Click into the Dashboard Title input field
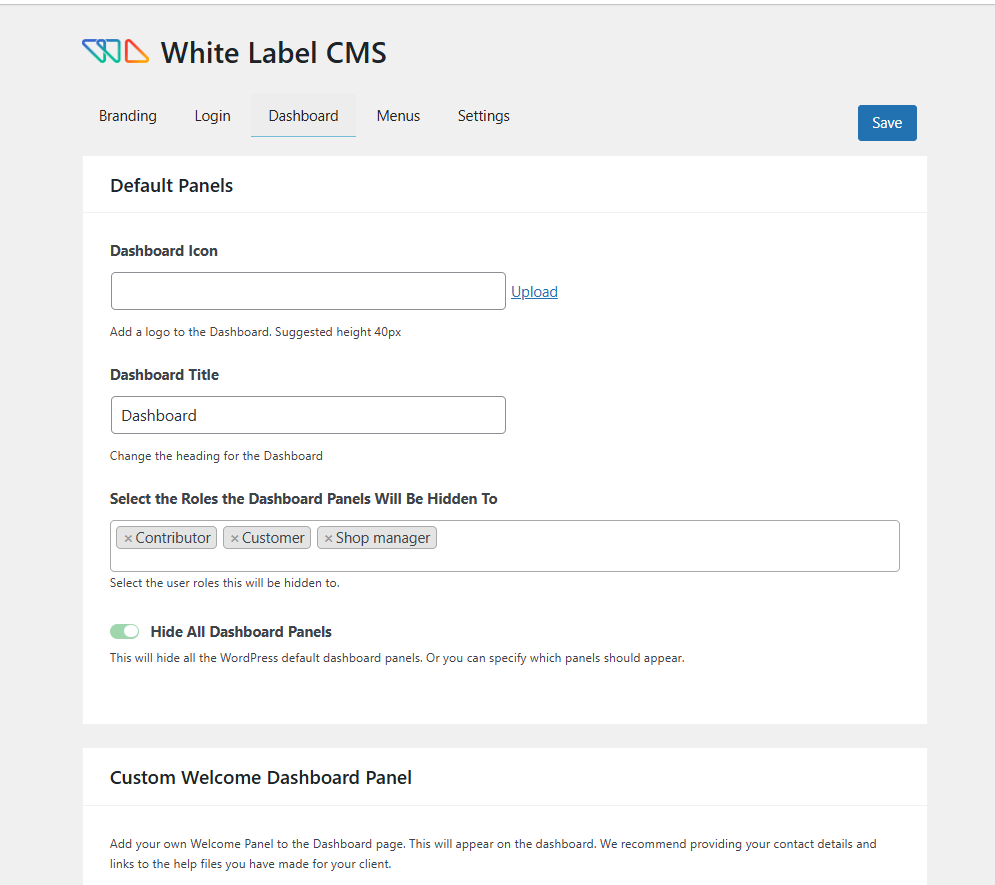This screenshot has width=995, height=885. [x=308, y=415]
